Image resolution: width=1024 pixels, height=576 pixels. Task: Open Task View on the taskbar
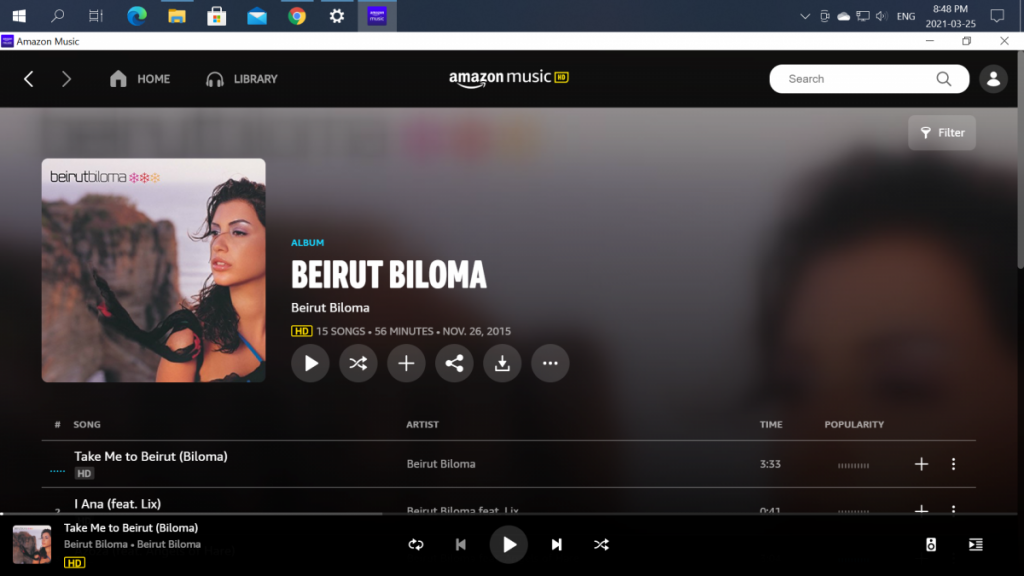click(96, 16)
